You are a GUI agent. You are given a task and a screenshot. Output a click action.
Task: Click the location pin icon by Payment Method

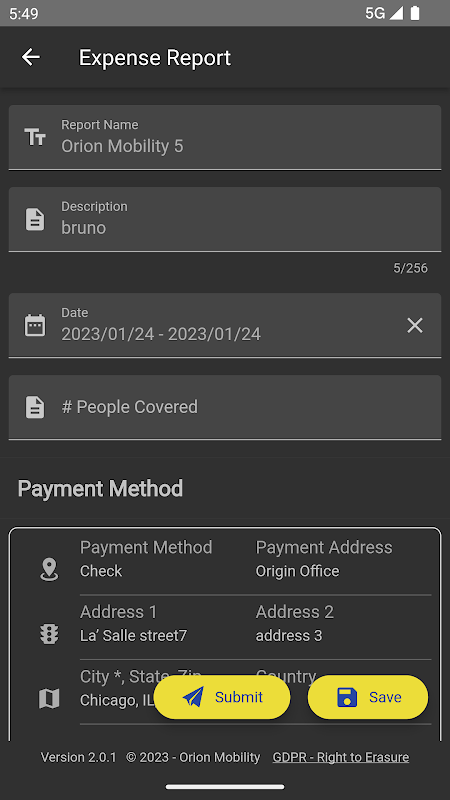click(x=49, y=569)
